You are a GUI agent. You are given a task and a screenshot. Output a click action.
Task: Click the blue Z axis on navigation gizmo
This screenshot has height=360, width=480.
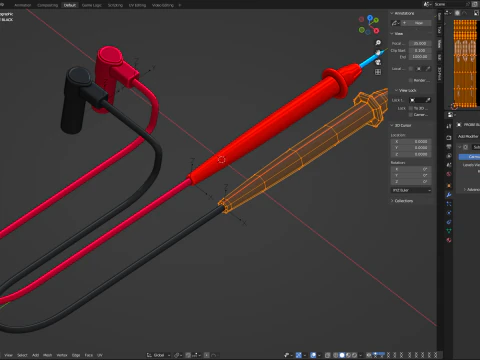370,17
